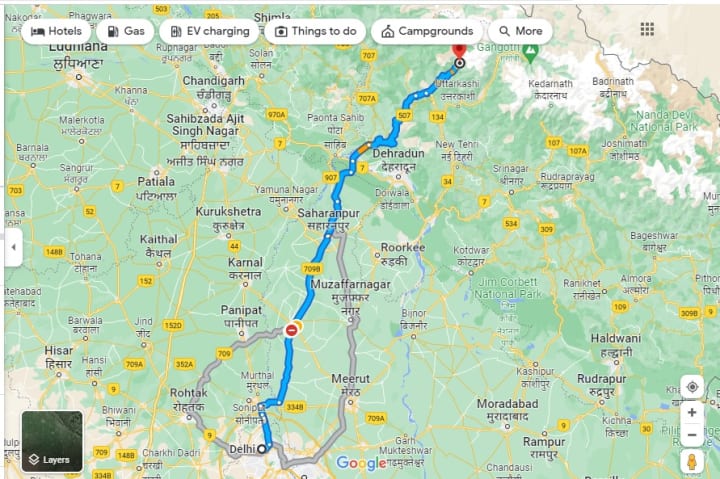The image size is (720, 479).
Task: Select the Things to do chip
Action: click(315, 31)
